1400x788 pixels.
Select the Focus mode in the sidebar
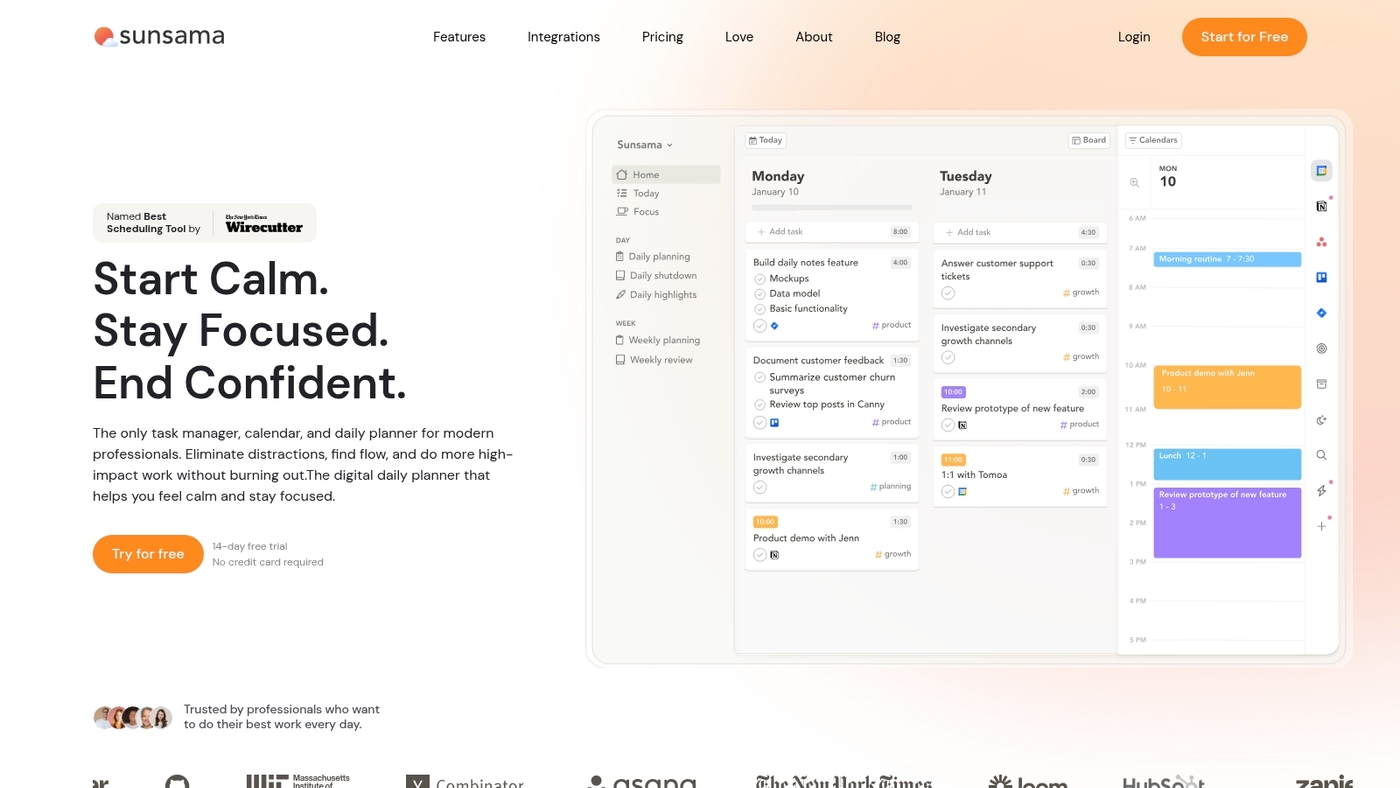pos(645,211)
